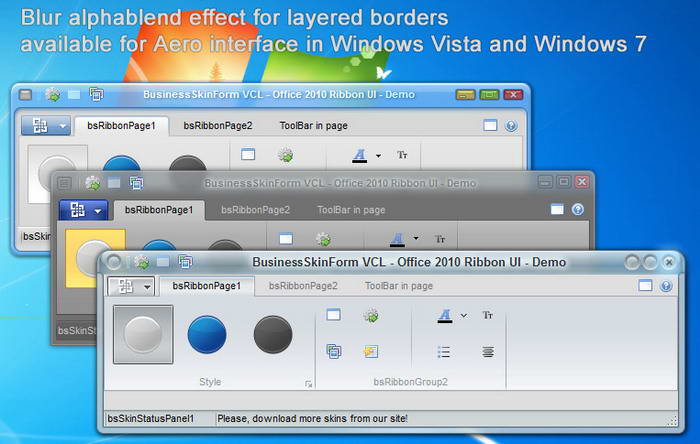Click help icon in front window tab bar
This screenshot has width=700, height=444.
(666, 286)
